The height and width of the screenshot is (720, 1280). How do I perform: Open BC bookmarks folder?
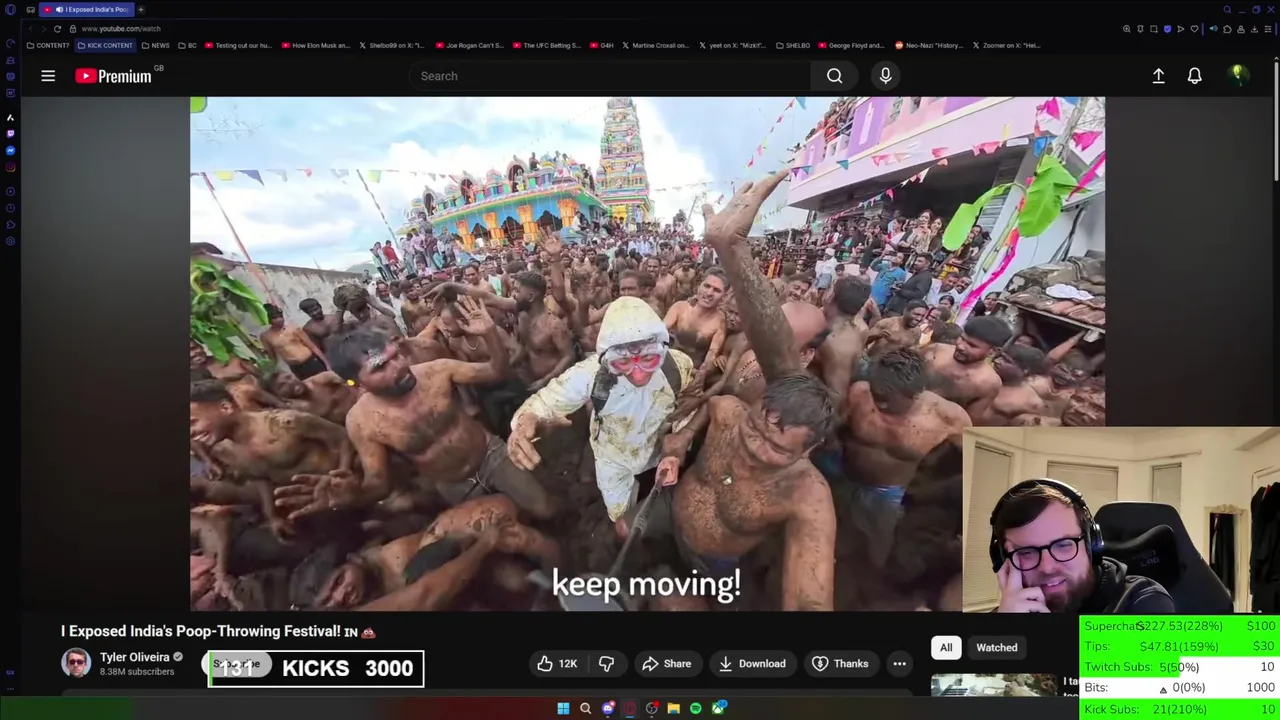tap(188, 45)
